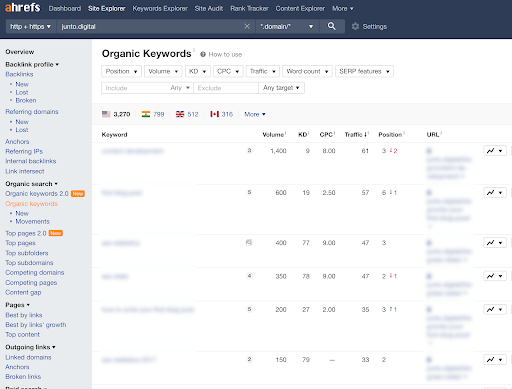Sort table by CPC column
The height and width of the screenshot is (389, 512).
[x=326, y=135]
